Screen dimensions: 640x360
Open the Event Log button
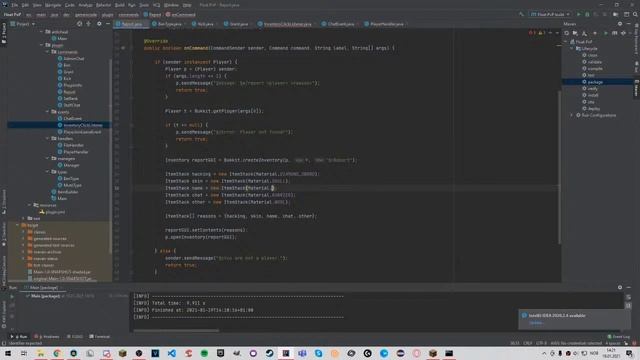(x=618, y=337)
